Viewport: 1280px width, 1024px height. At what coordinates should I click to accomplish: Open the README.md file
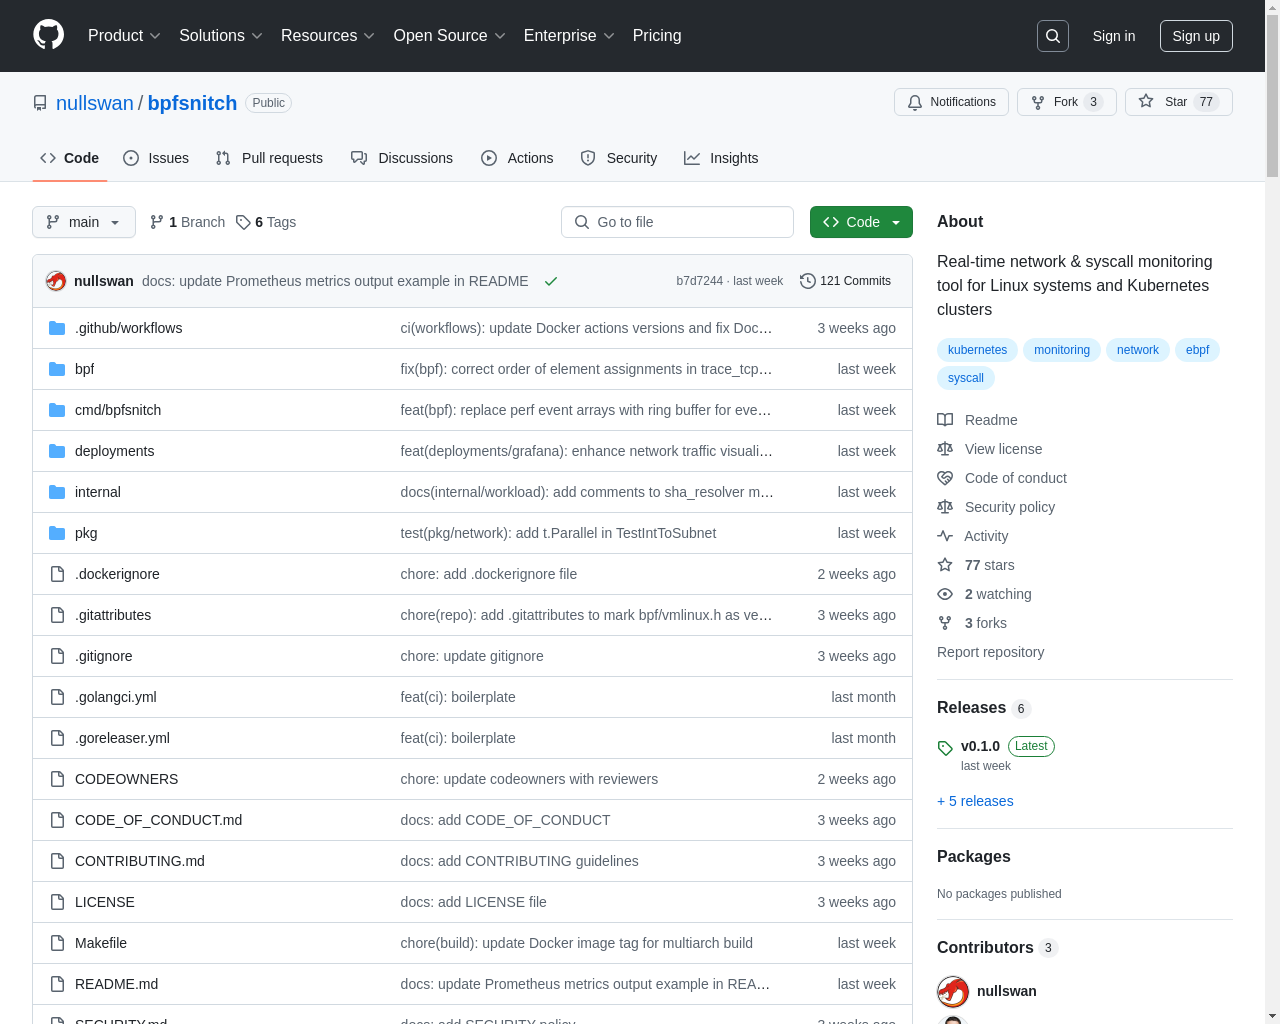click(x=116, y=984)
